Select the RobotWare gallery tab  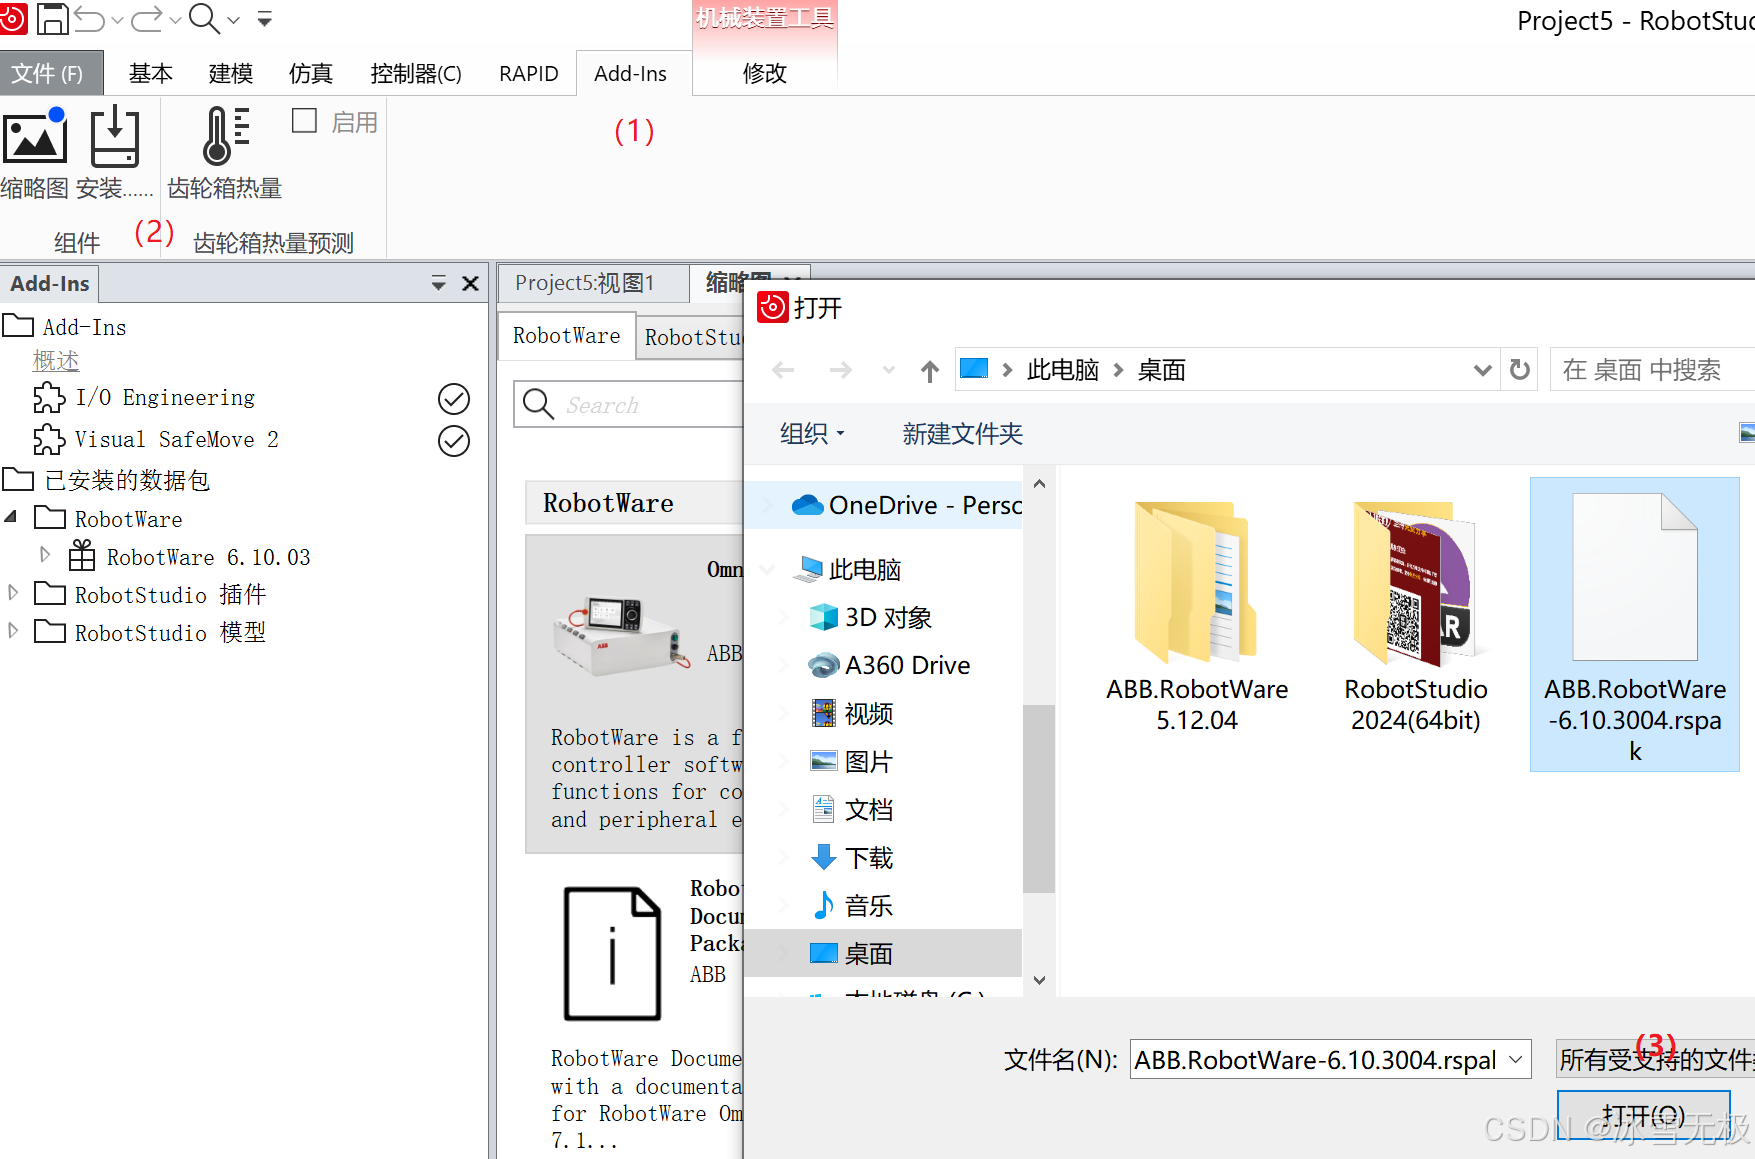[567, 336]
